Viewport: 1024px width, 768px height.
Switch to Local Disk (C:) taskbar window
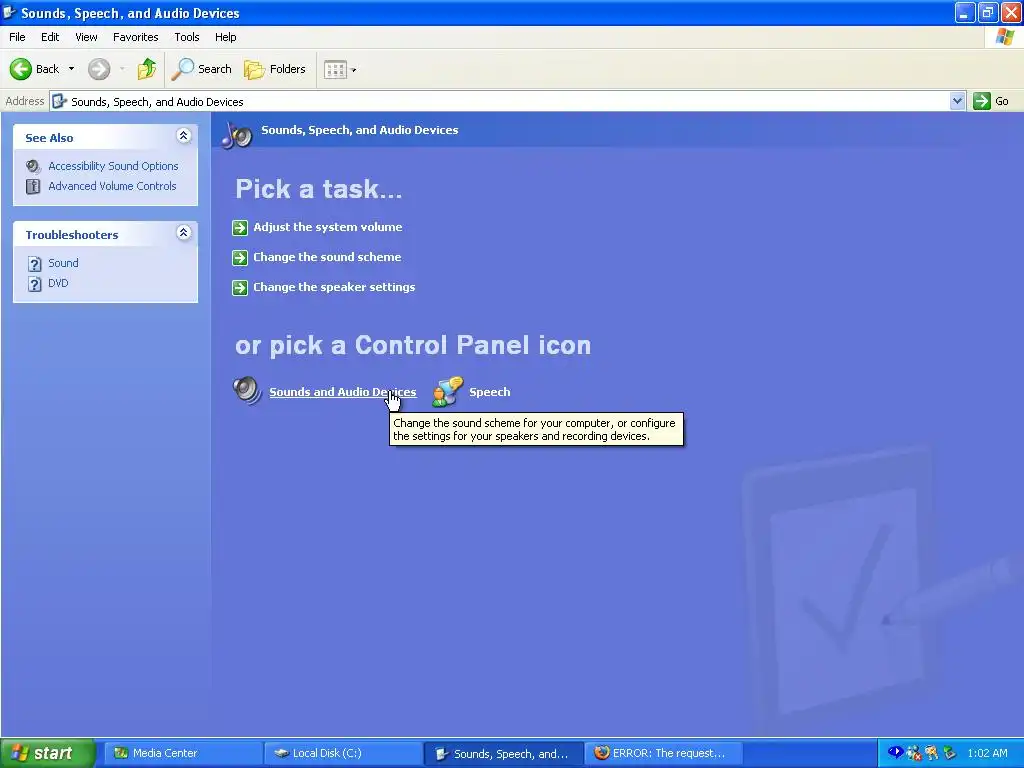coord(342,753)
